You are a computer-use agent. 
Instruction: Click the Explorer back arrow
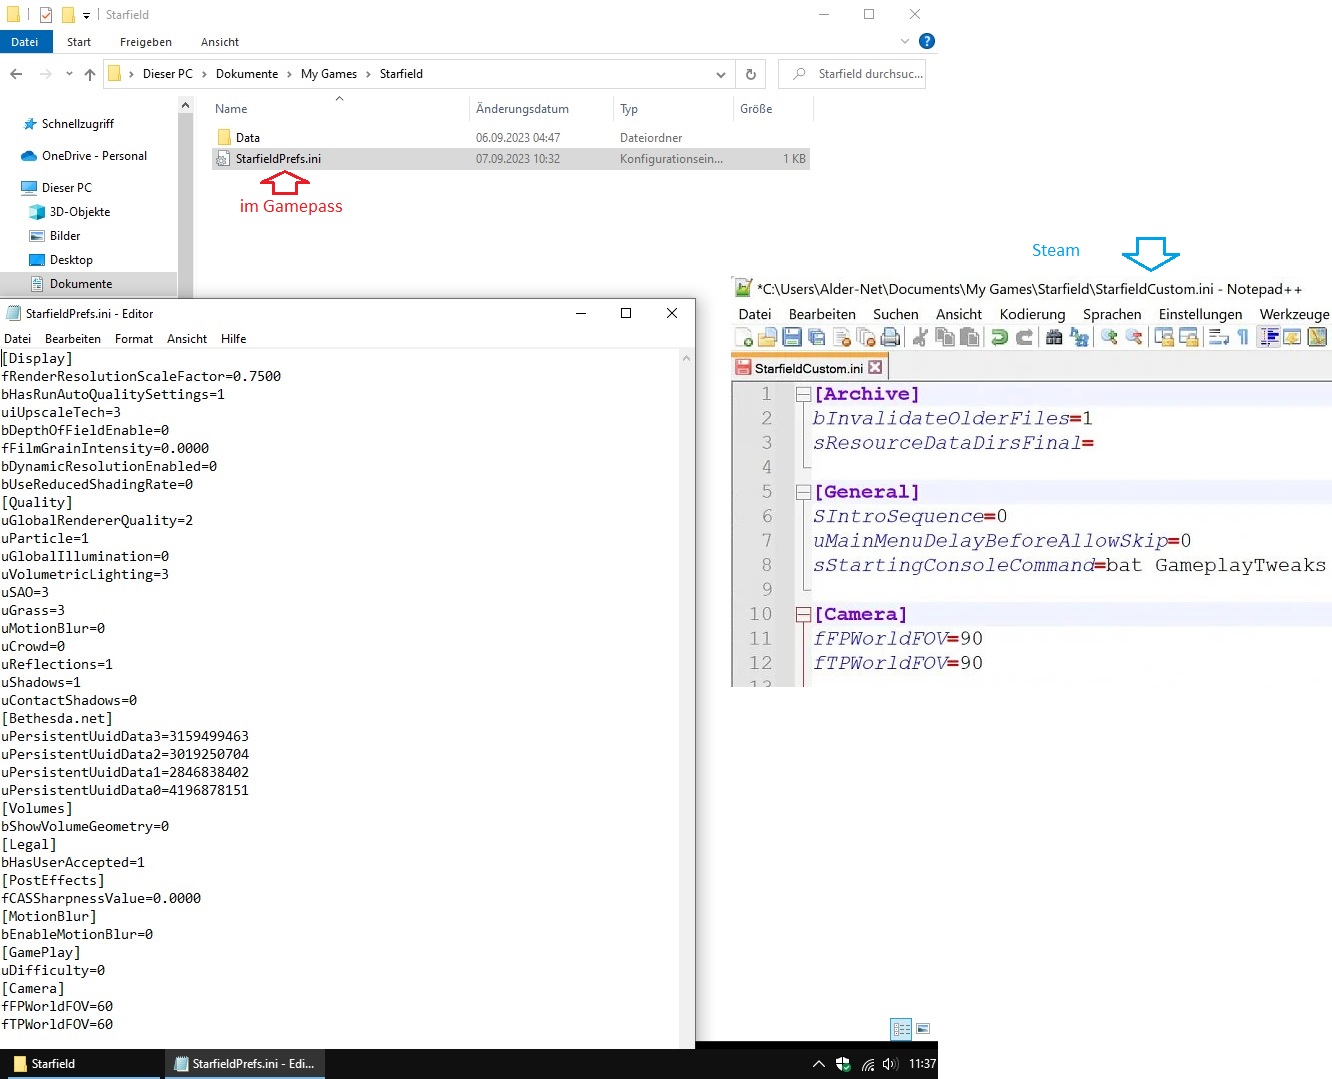tap(16, 74)
